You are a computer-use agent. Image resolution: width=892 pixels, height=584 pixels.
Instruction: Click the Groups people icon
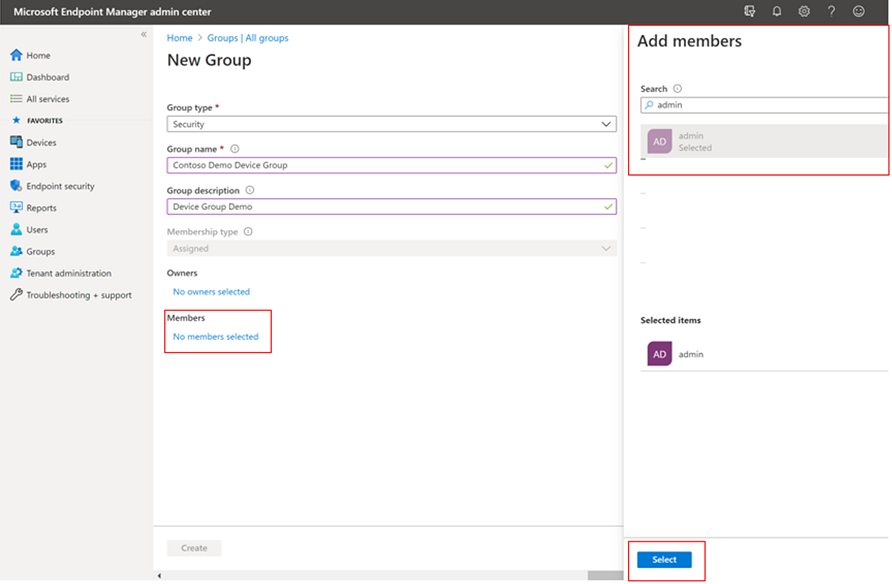click(16, 251)
